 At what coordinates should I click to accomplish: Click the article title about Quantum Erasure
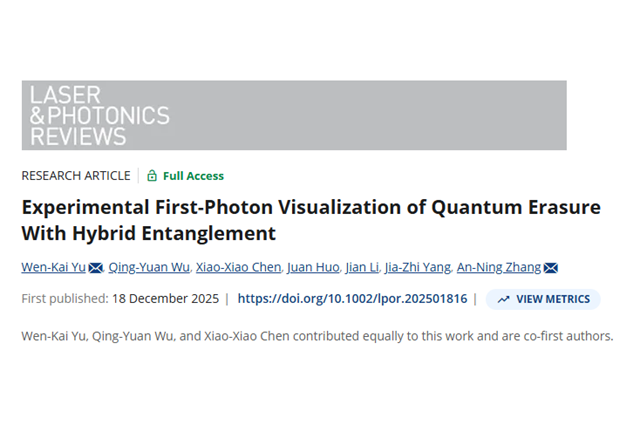tap(310, 220)
